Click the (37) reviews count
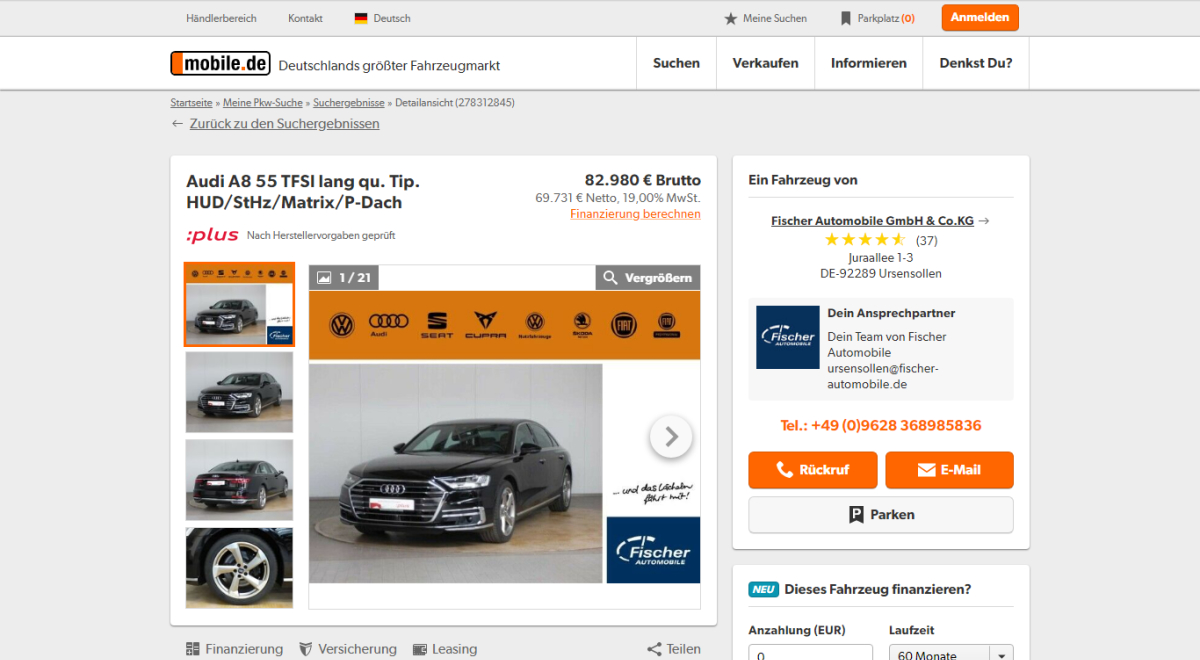Viewport: 1200px width, 660px height. 926,240
